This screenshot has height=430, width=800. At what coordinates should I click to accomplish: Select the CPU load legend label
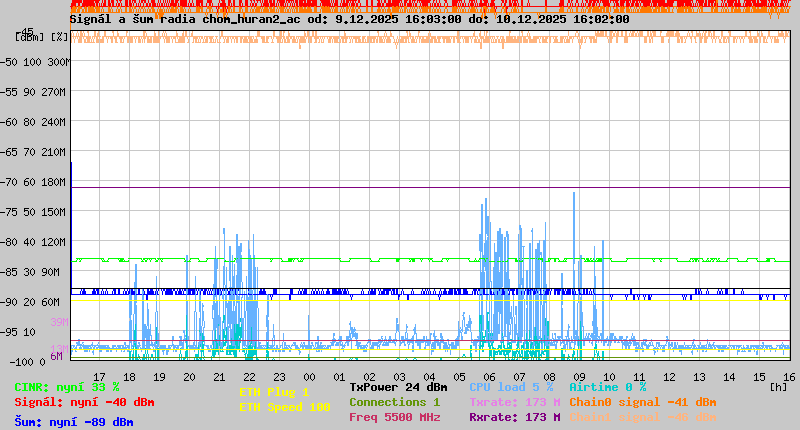511,387
